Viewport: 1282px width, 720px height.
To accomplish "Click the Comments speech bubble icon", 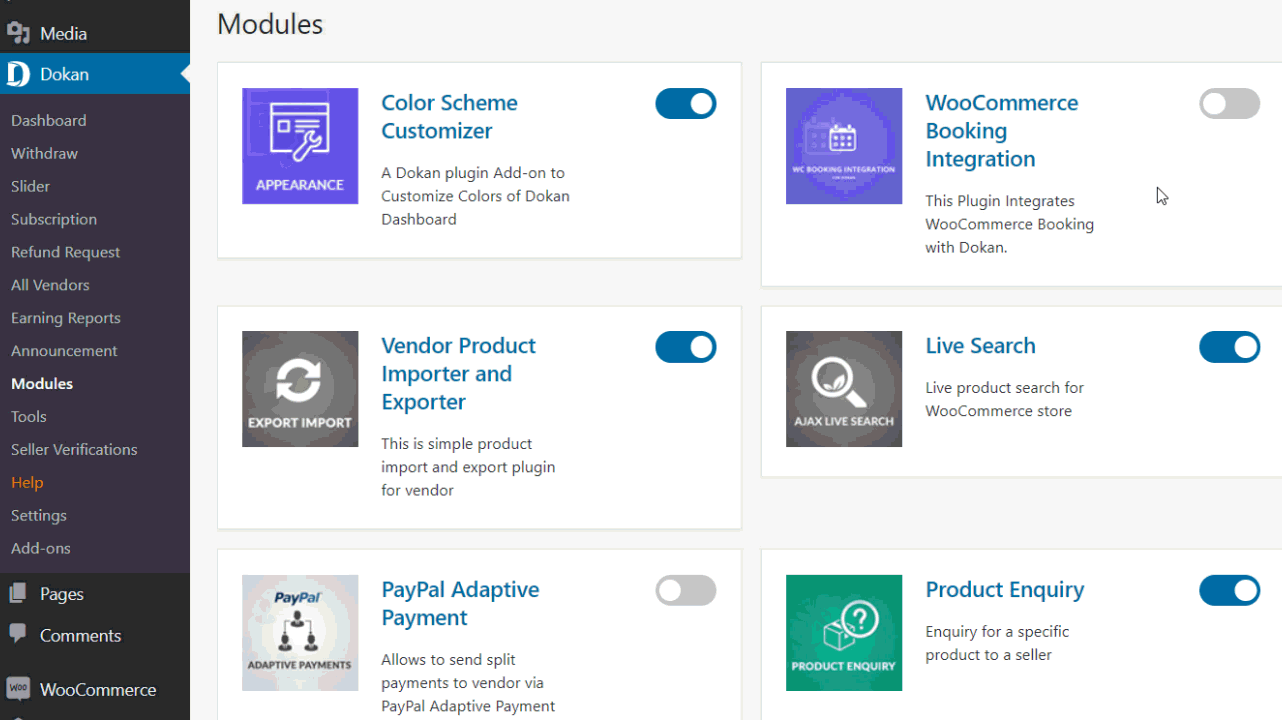I will (x=18, y=635).
